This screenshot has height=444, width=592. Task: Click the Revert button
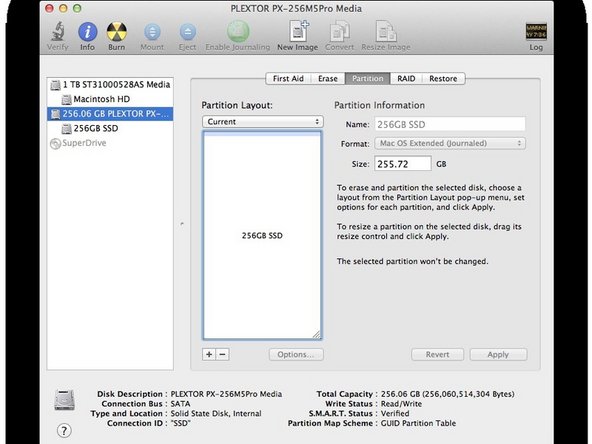(438, 355)
